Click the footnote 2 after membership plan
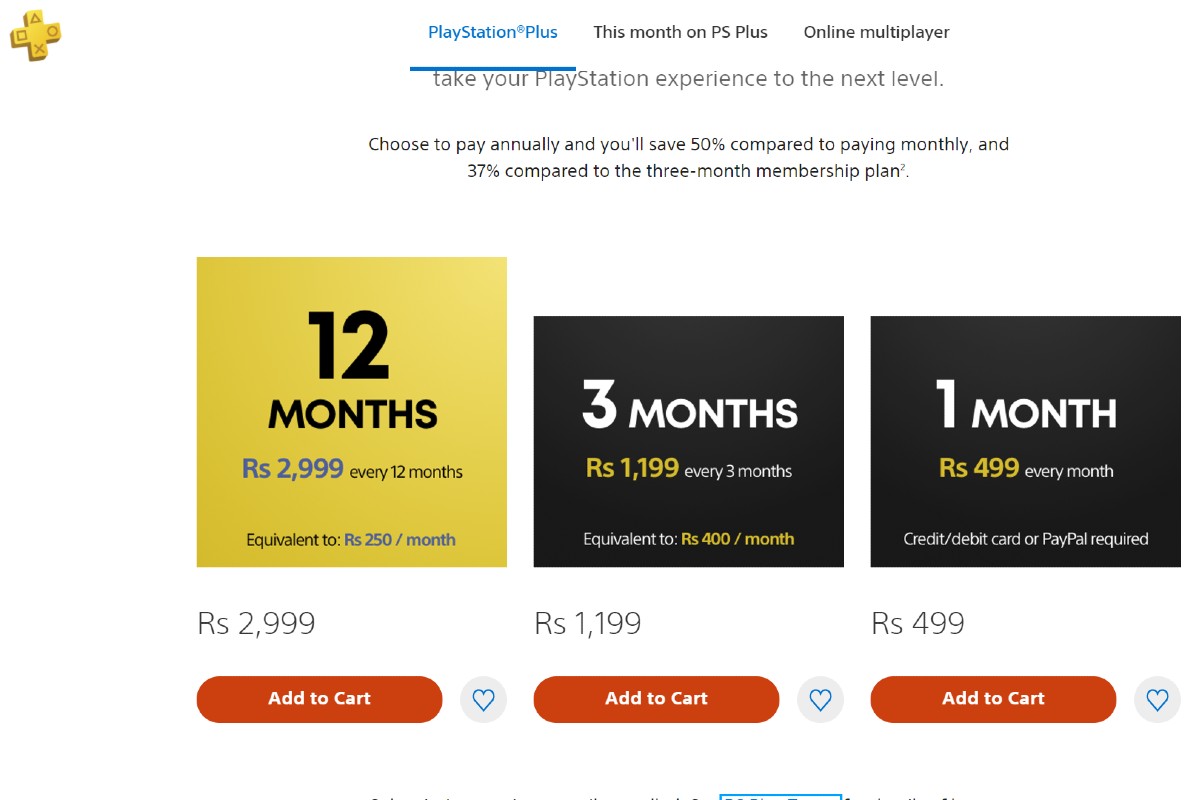Viewport: 1200px width, 800px height. [x=904, y=167]
